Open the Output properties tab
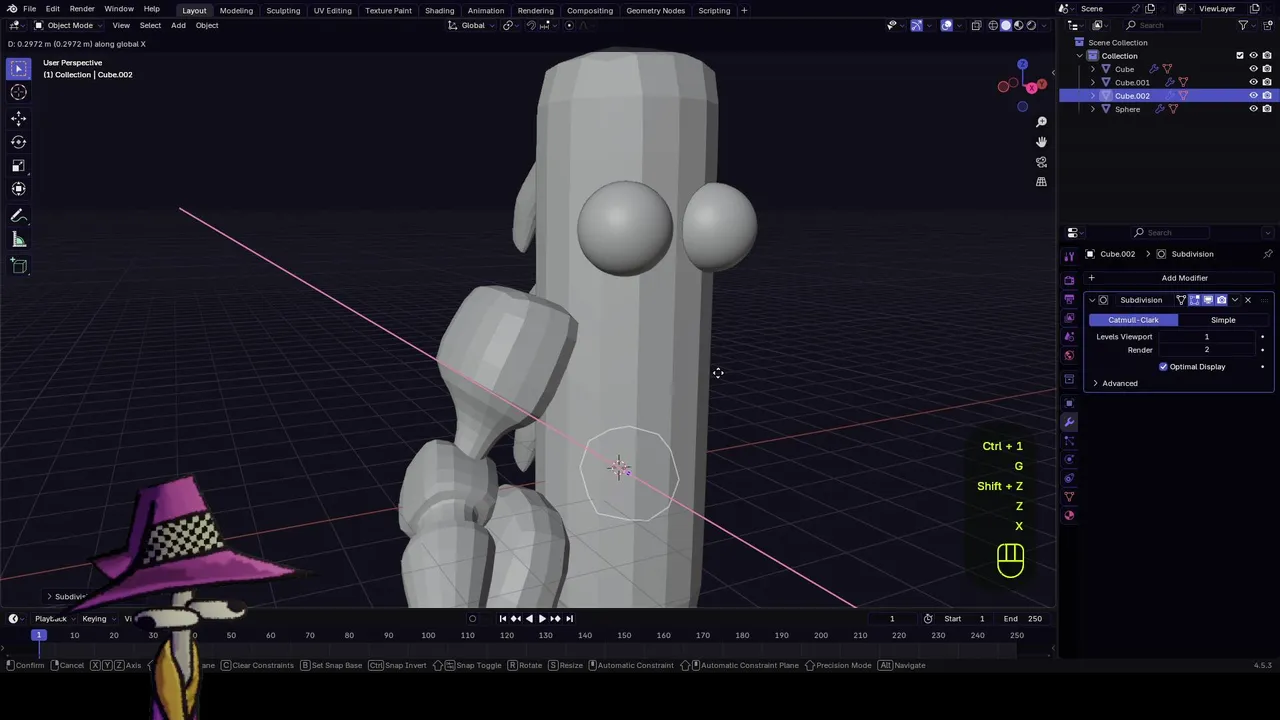Image resolution: width=1280 pixels, height=720 pixels. 1069,299
